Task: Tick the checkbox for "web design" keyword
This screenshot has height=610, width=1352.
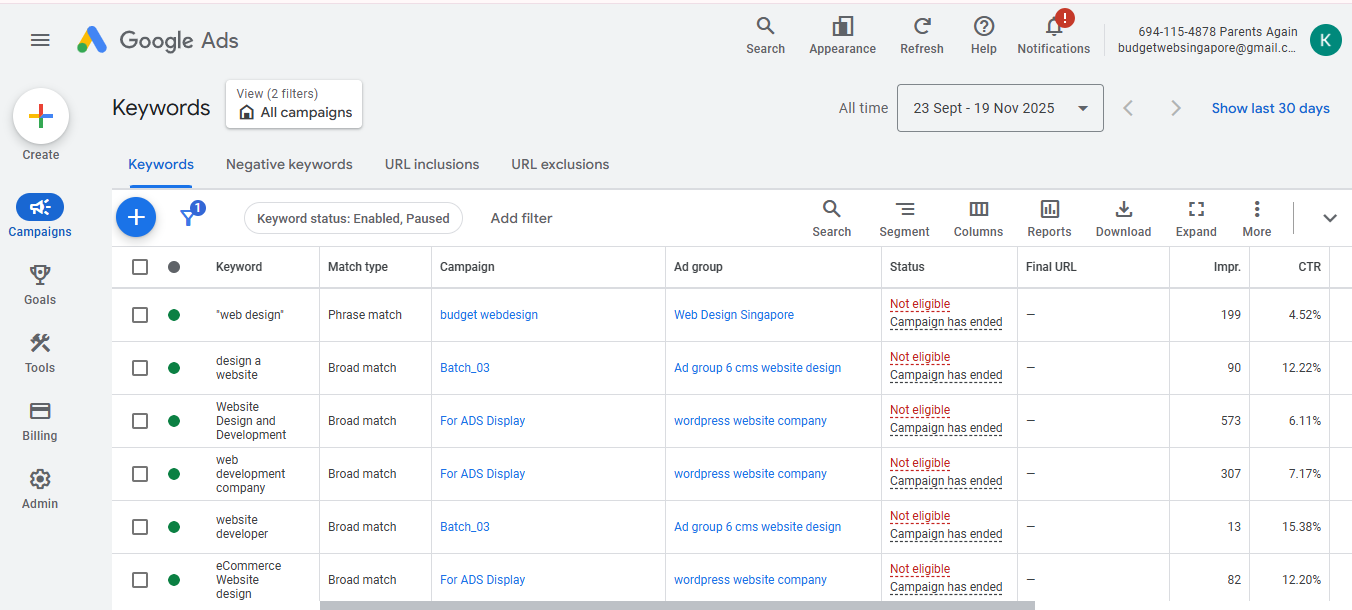Action: coord(140,315)
